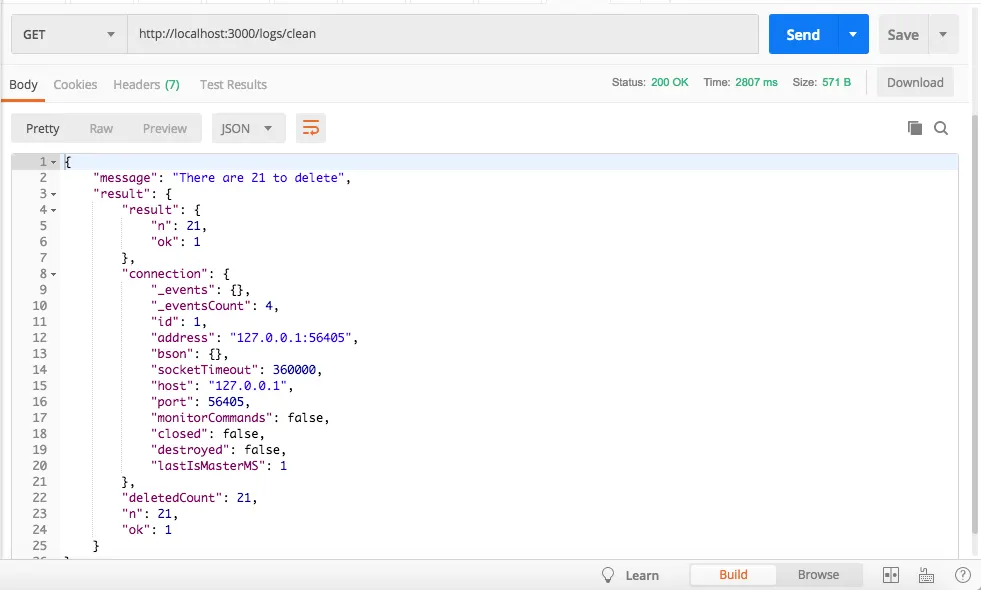Viewport: 981px width, 590px height.
Task: Collapse JSON at line 1
Action: pos(54,162)
